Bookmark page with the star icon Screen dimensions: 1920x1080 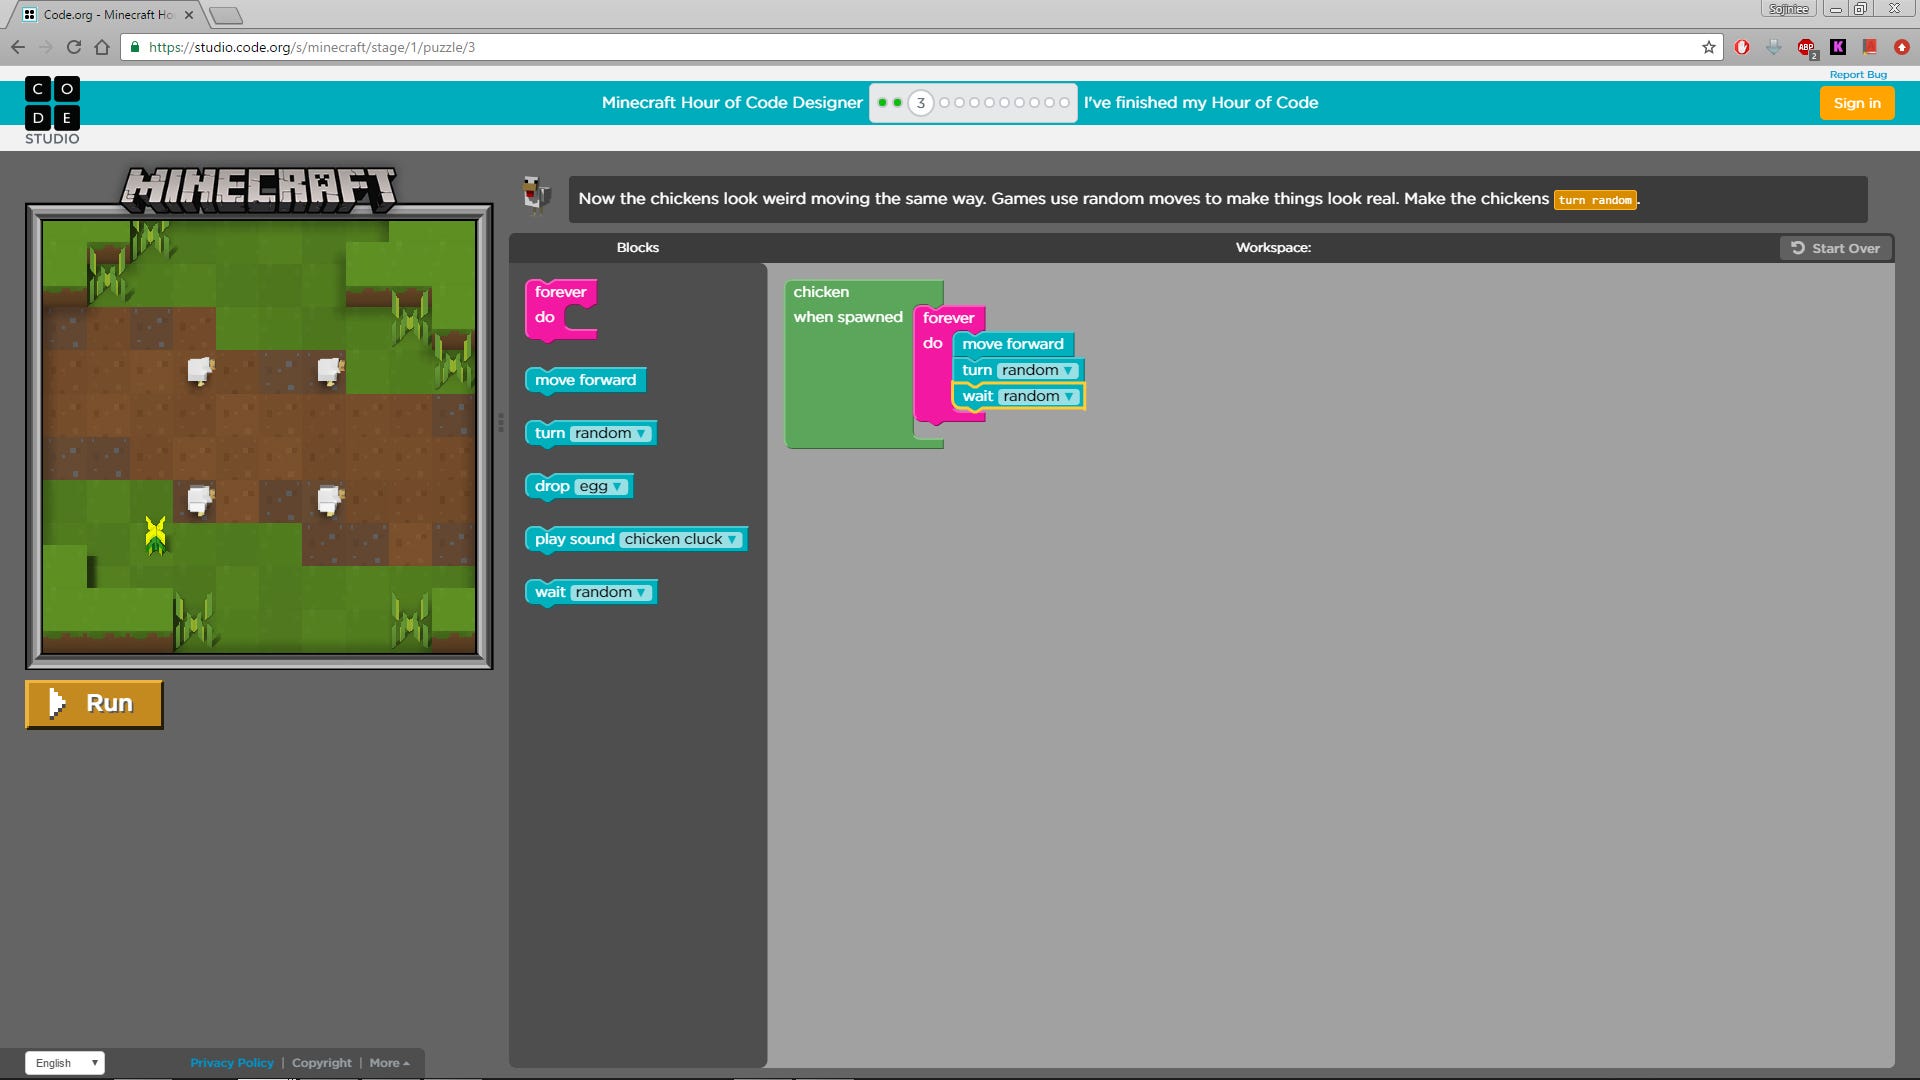(1709, 47)
